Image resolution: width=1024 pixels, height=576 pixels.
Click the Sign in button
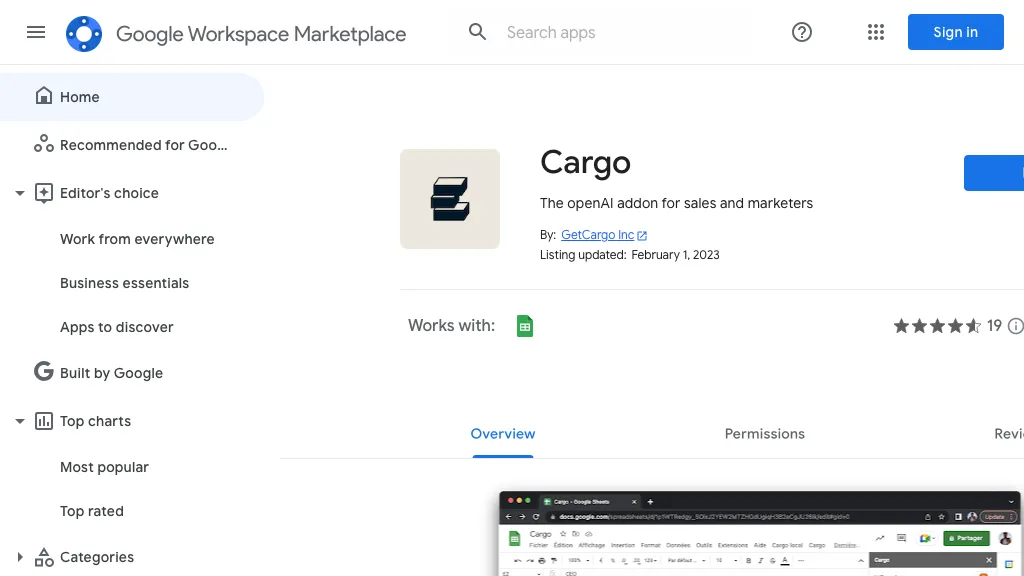click(x=955, y=32)
